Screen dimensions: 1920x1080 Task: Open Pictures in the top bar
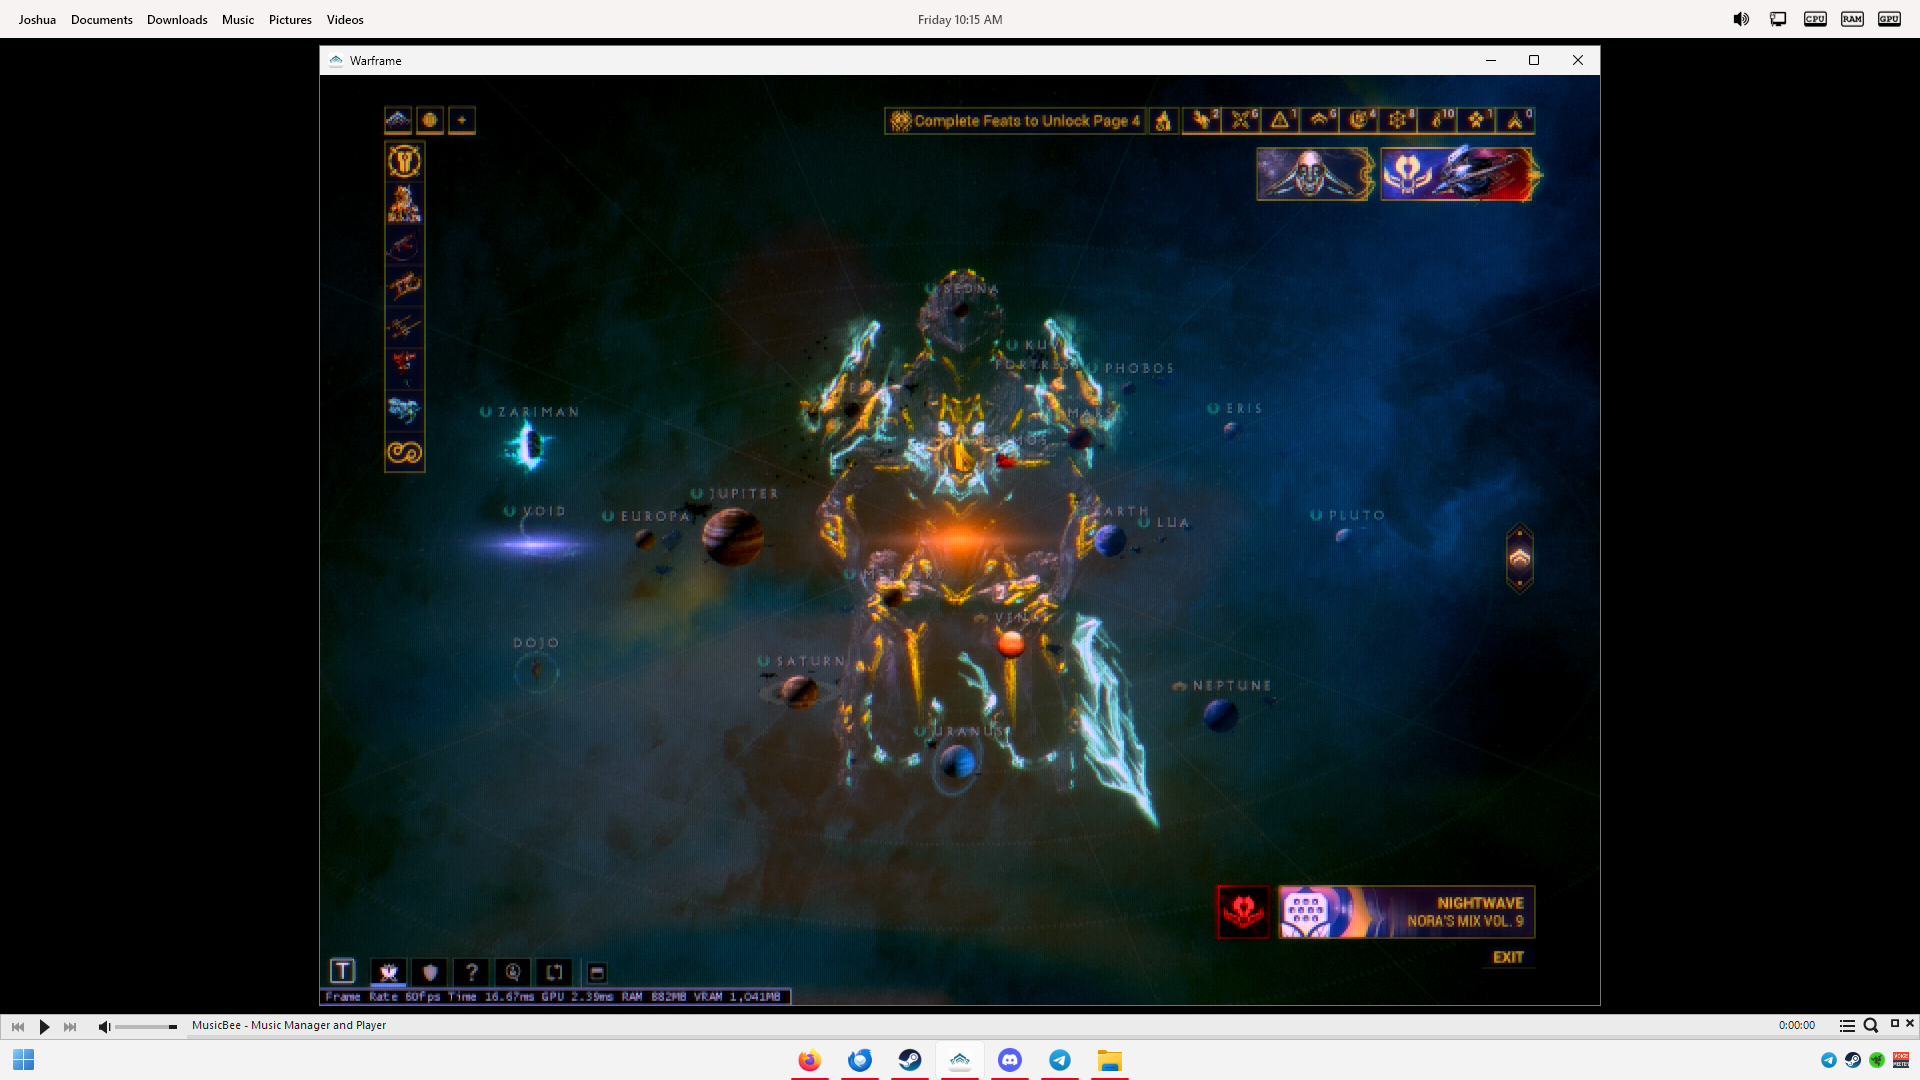pos(290,20)
